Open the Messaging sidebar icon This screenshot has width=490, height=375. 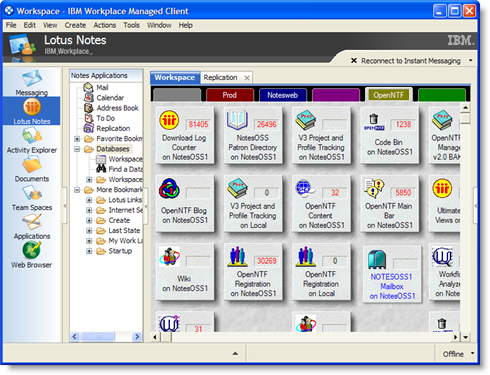click(x=32, y=83)
